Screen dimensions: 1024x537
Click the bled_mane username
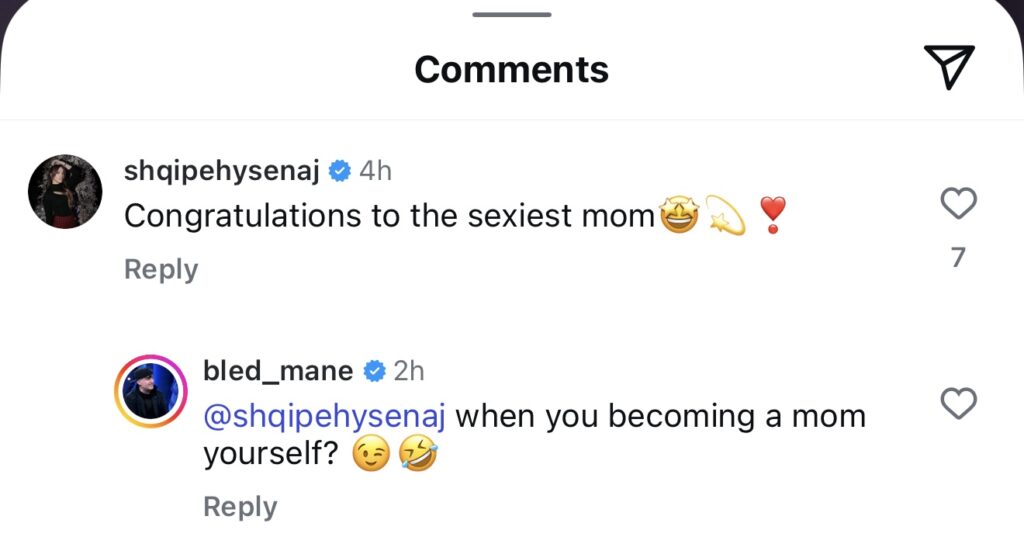click(278, 371)
